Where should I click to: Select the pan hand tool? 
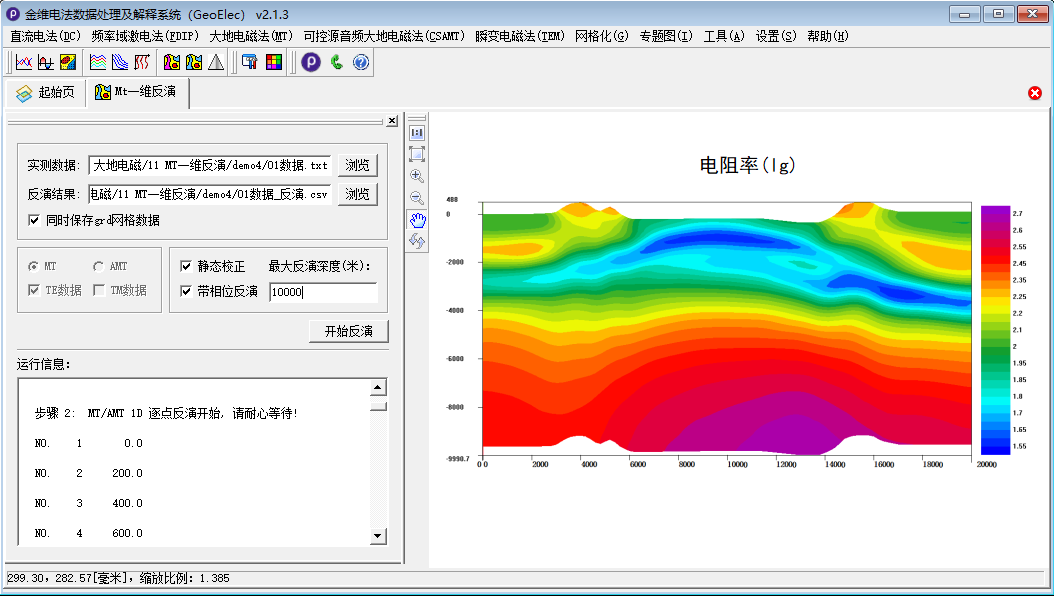(417, 220)
